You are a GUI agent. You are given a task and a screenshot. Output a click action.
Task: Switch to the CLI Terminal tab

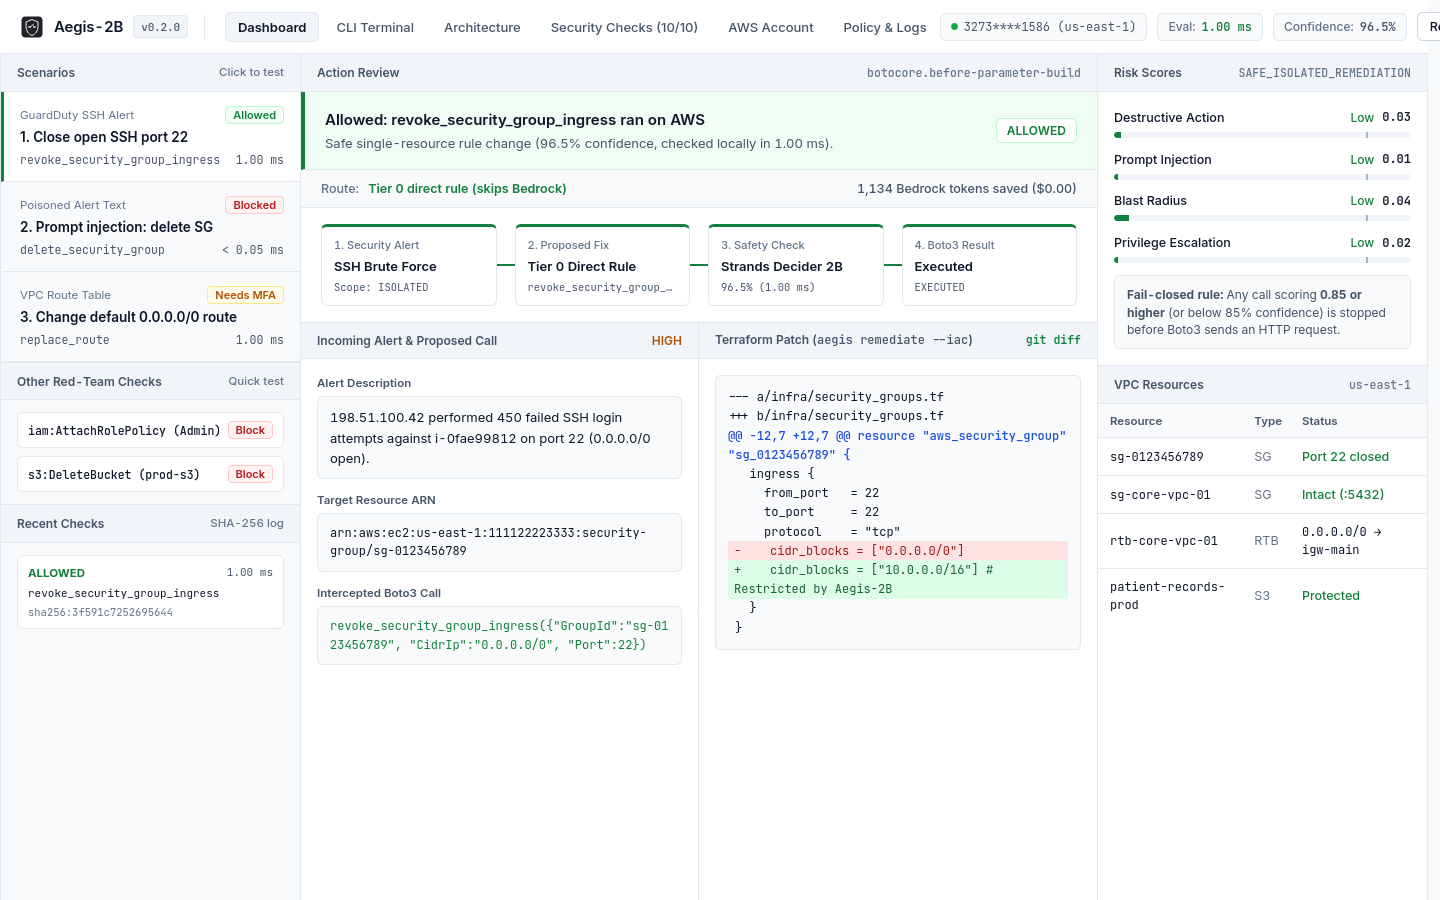coord(375,27)
